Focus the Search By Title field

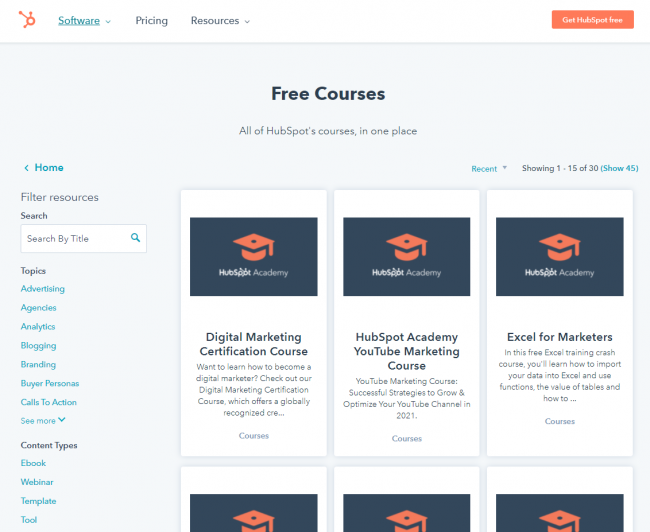pyautogui.click(x=84, y=238)
